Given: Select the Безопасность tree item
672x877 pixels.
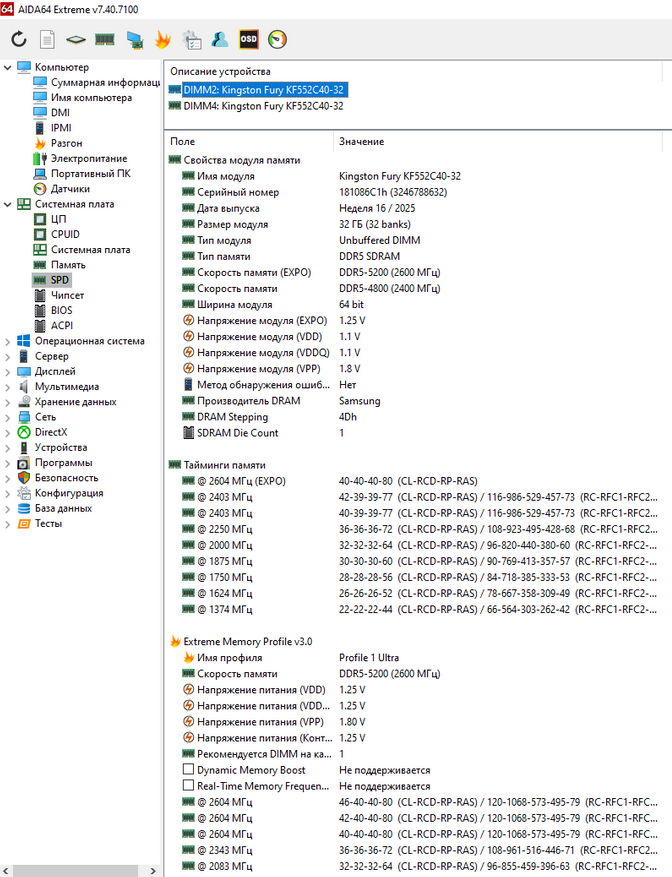Looking at the screenshot, I should [58, 478].
